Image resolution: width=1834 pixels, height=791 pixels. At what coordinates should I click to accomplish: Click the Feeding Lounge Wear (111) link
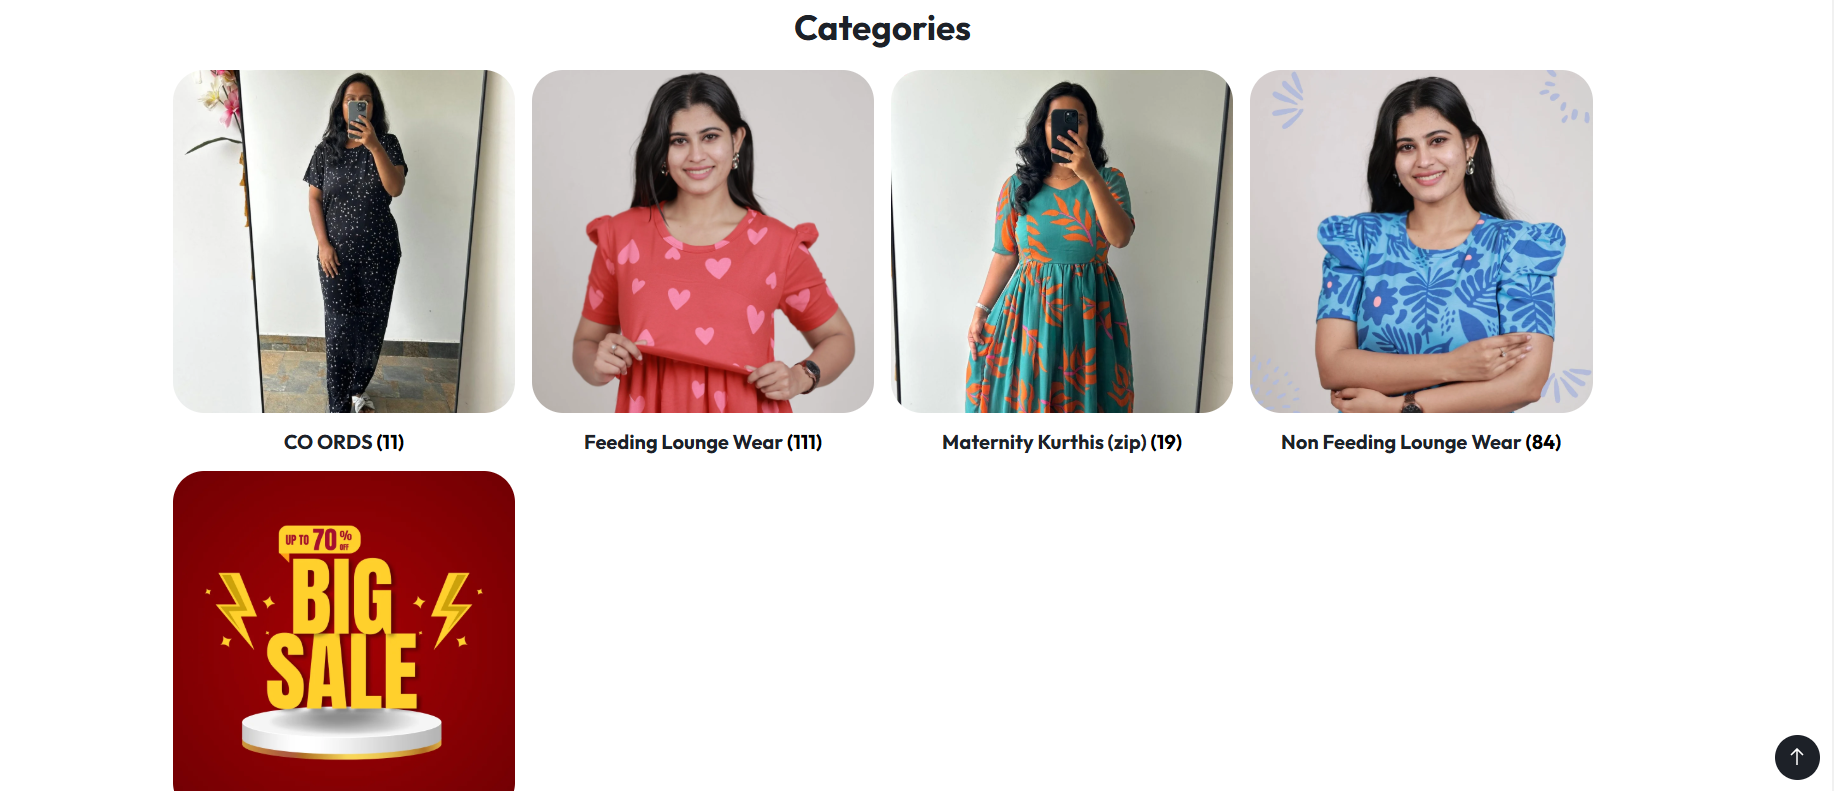703,442
